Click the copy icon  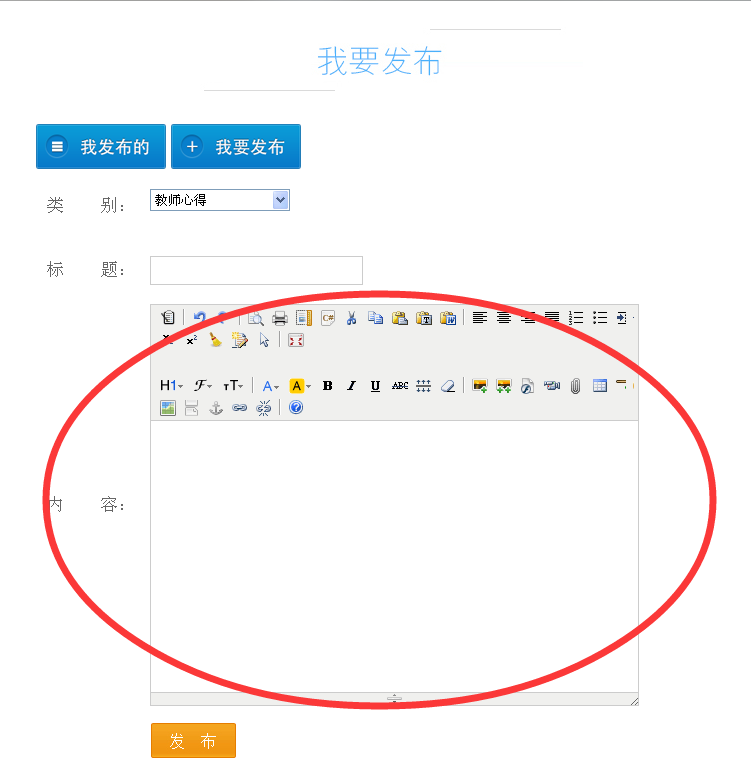(x=376, y=318)
